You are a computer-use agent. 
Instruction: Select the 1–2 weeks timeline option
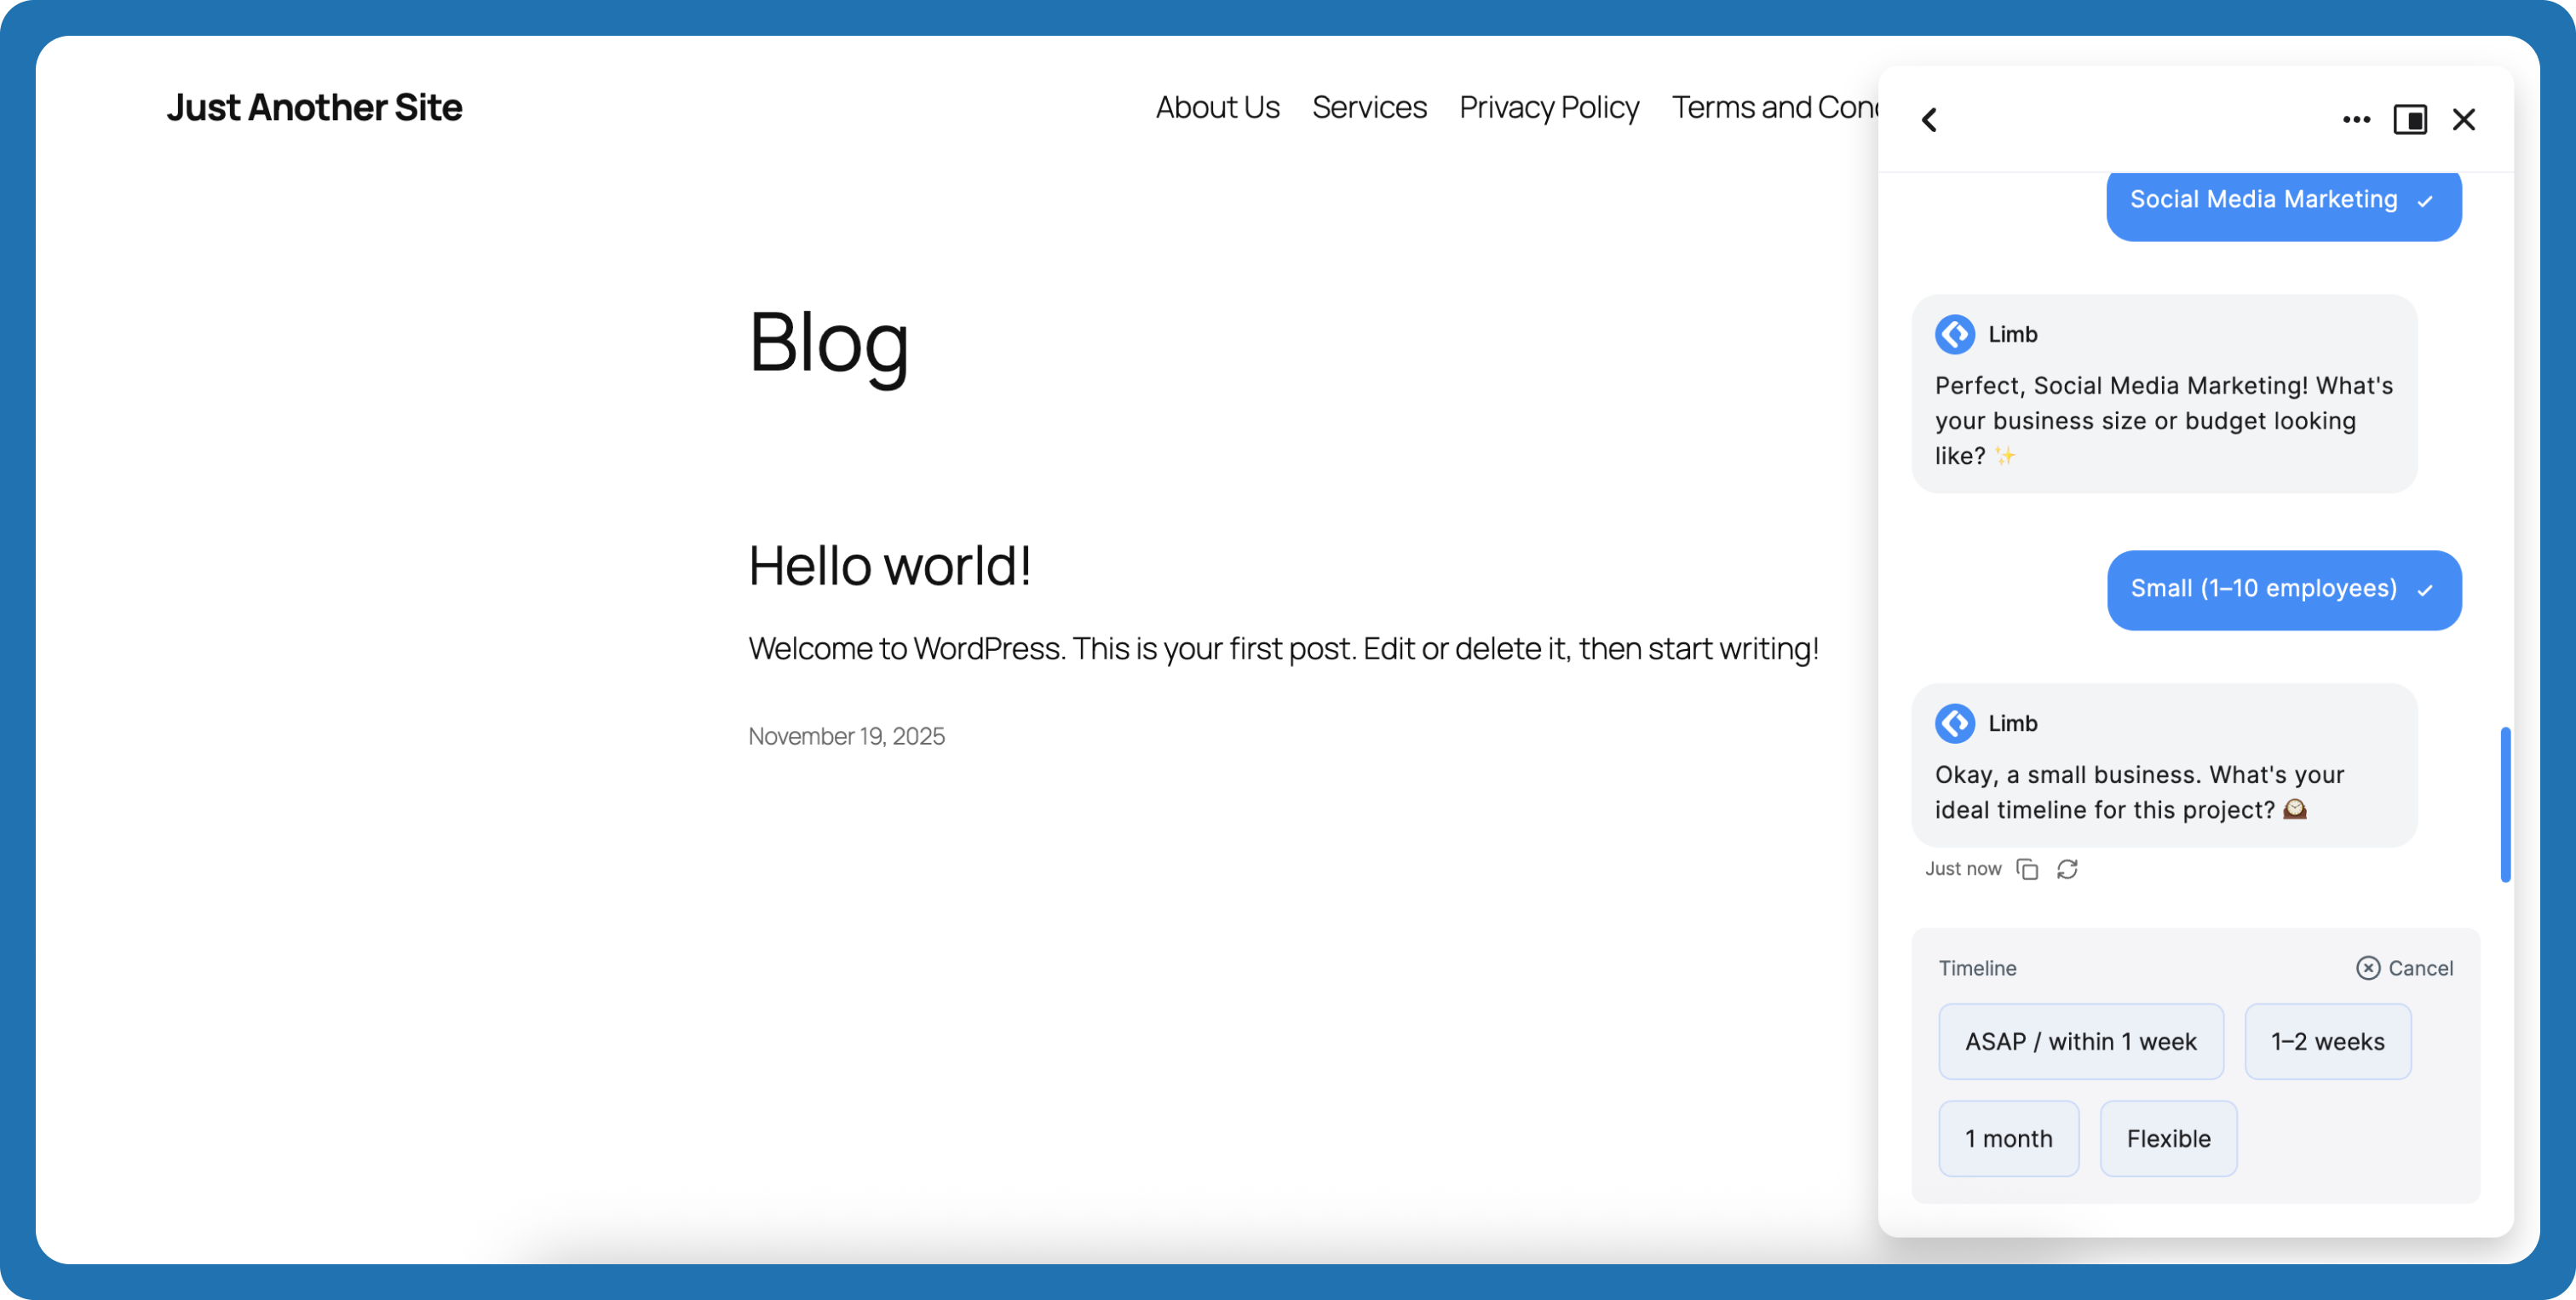pyautogui.click(x=2327, y=1041)
